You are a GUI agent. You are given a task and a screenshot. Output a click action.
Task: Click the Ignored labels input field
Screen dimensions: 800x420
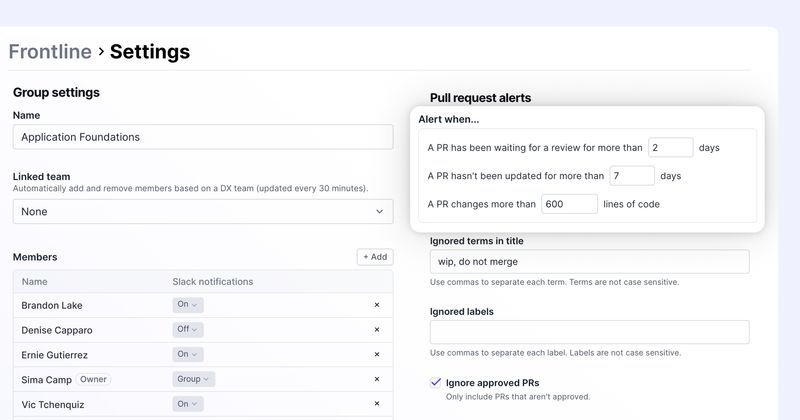click(x=589, y=332)
